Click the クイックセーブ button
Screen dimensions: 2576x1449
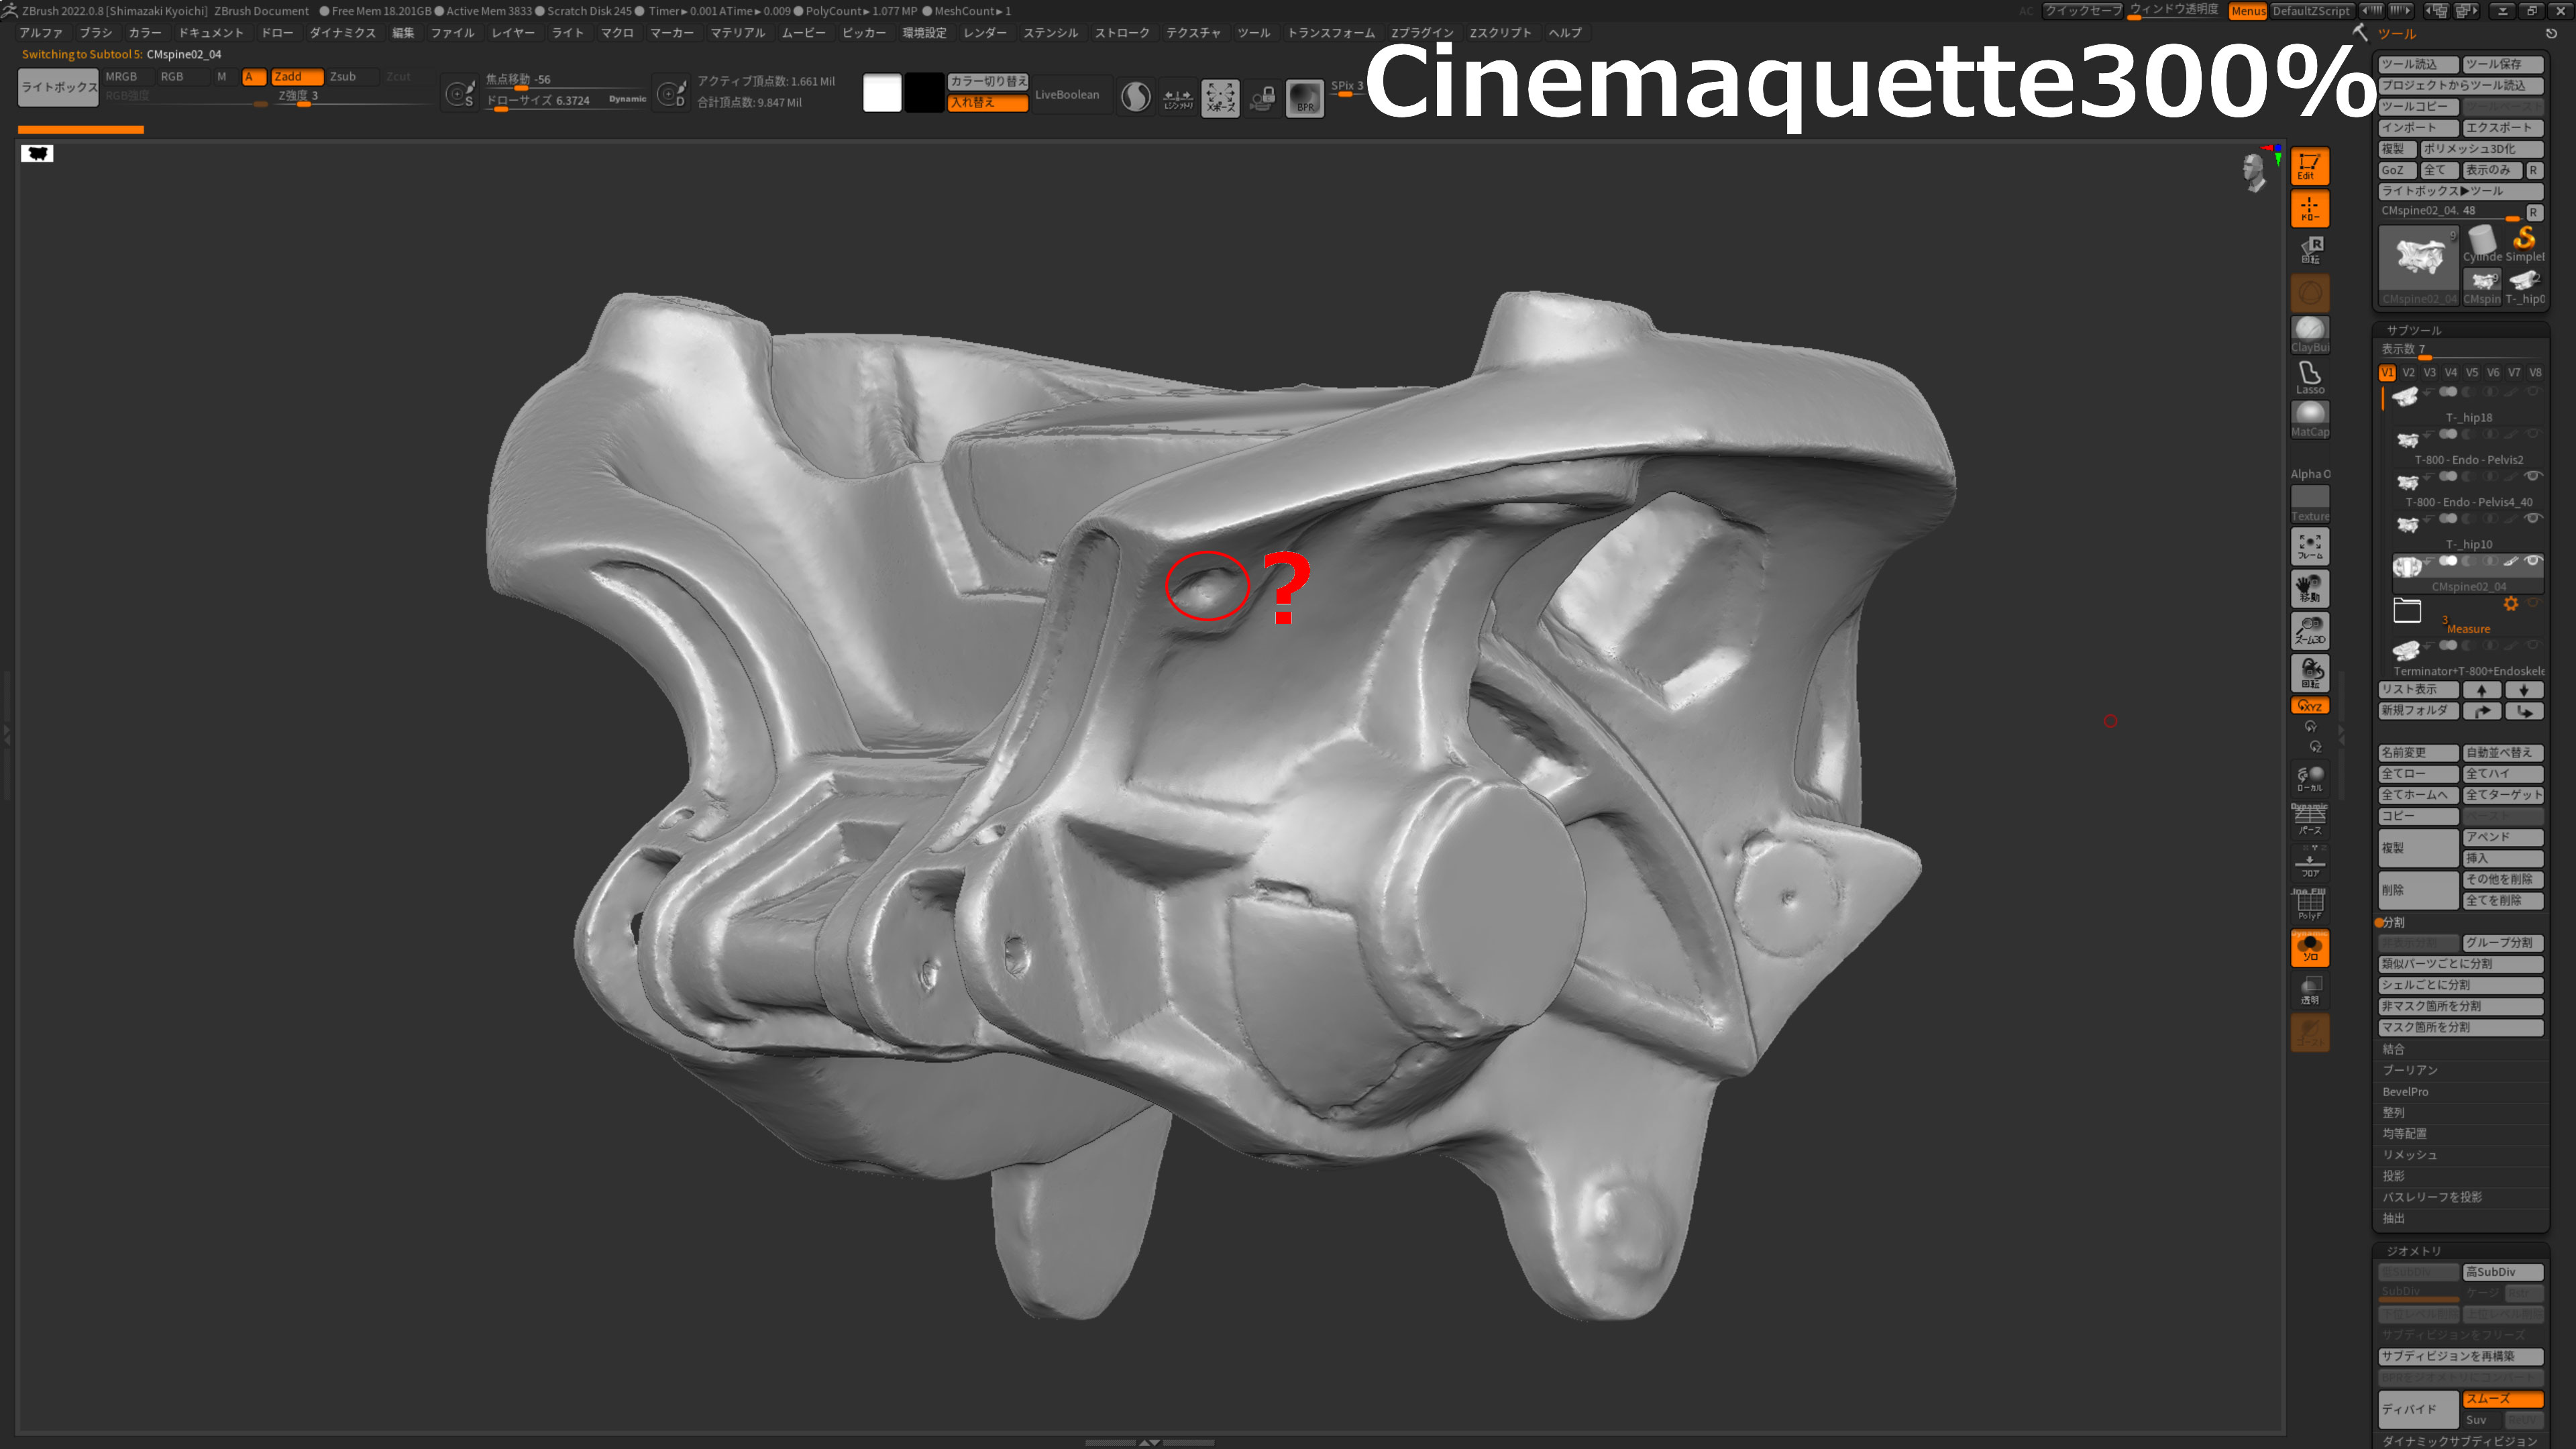pos(2083,10)
